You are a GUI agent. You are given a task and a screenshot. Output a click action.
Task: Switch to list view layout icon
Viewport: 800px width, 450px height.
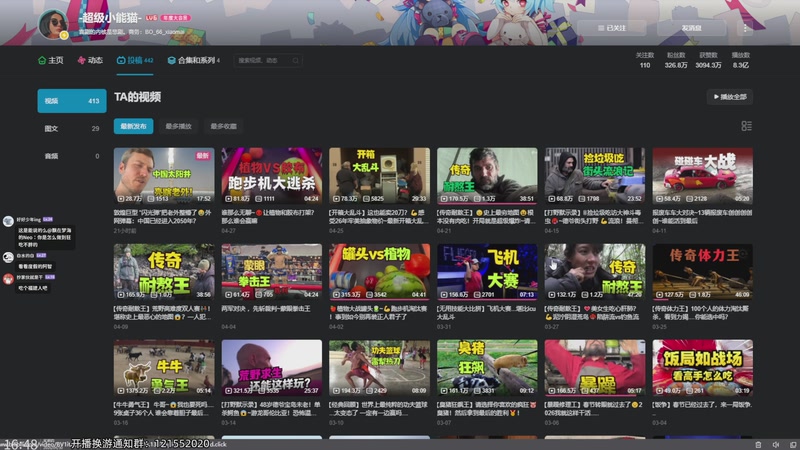coord(746,126)
